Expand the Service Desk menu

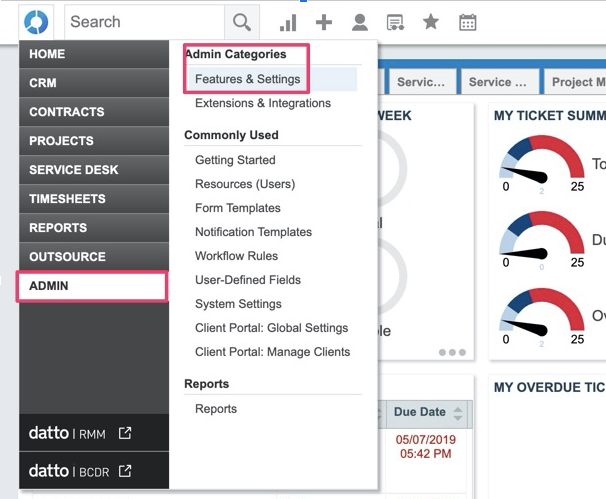pos(93,170)
